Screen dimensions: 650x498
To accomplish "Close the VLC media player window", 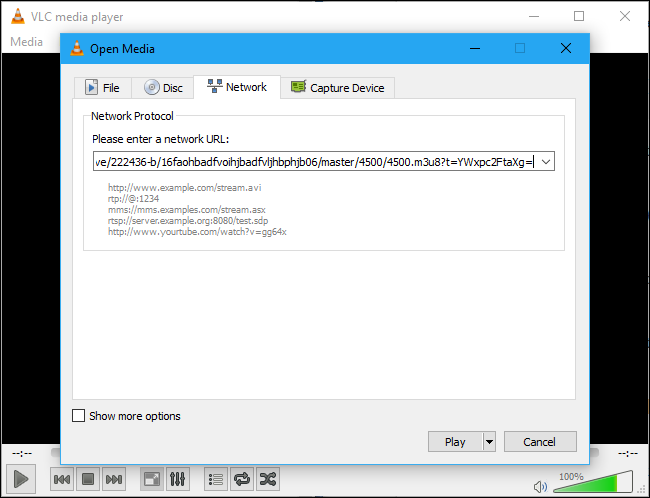I will [625, 16].
